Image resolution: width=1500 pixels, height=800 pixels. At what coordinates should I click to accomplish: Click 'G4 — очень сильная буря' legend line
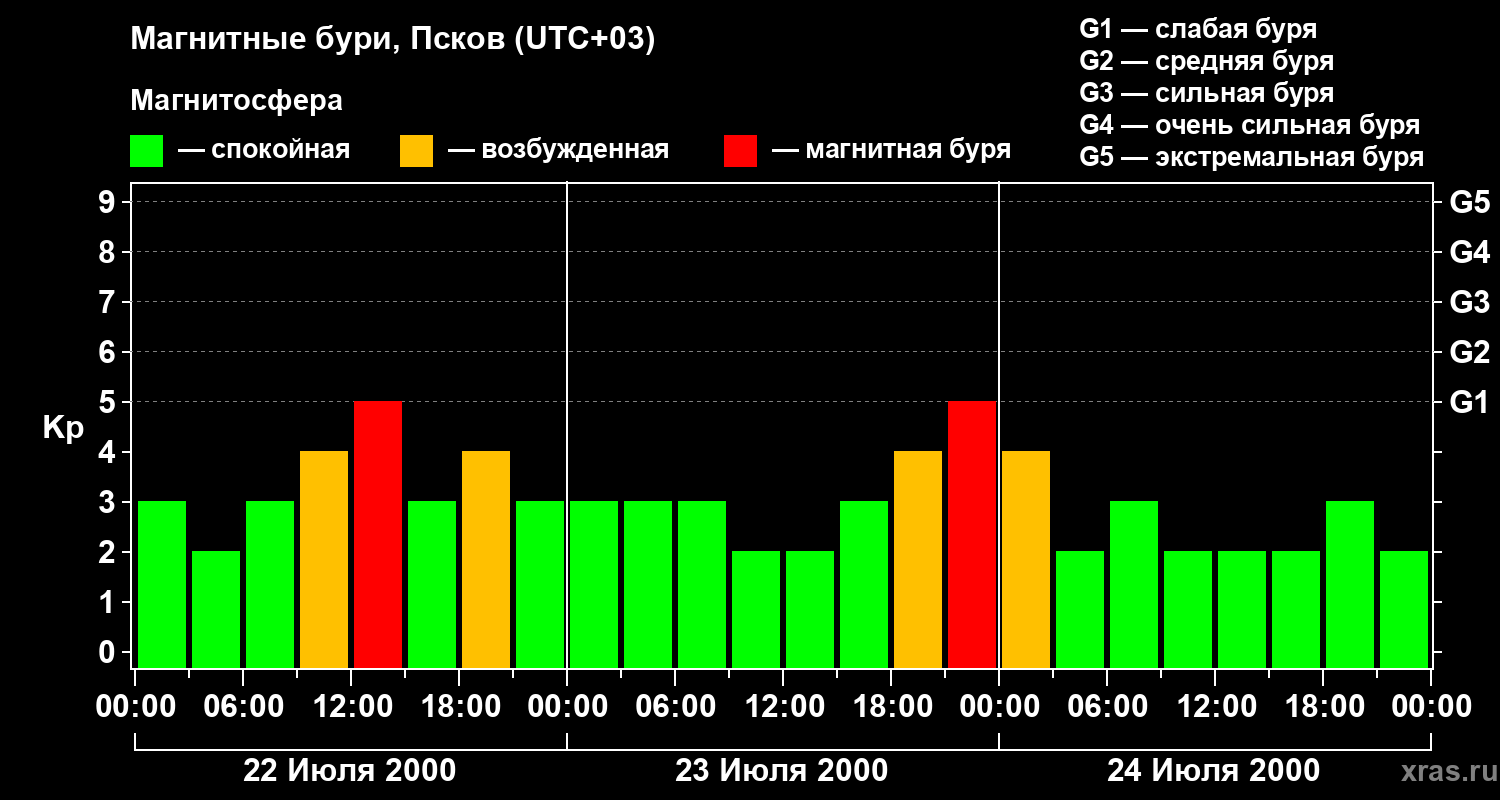pos(1250,125)
